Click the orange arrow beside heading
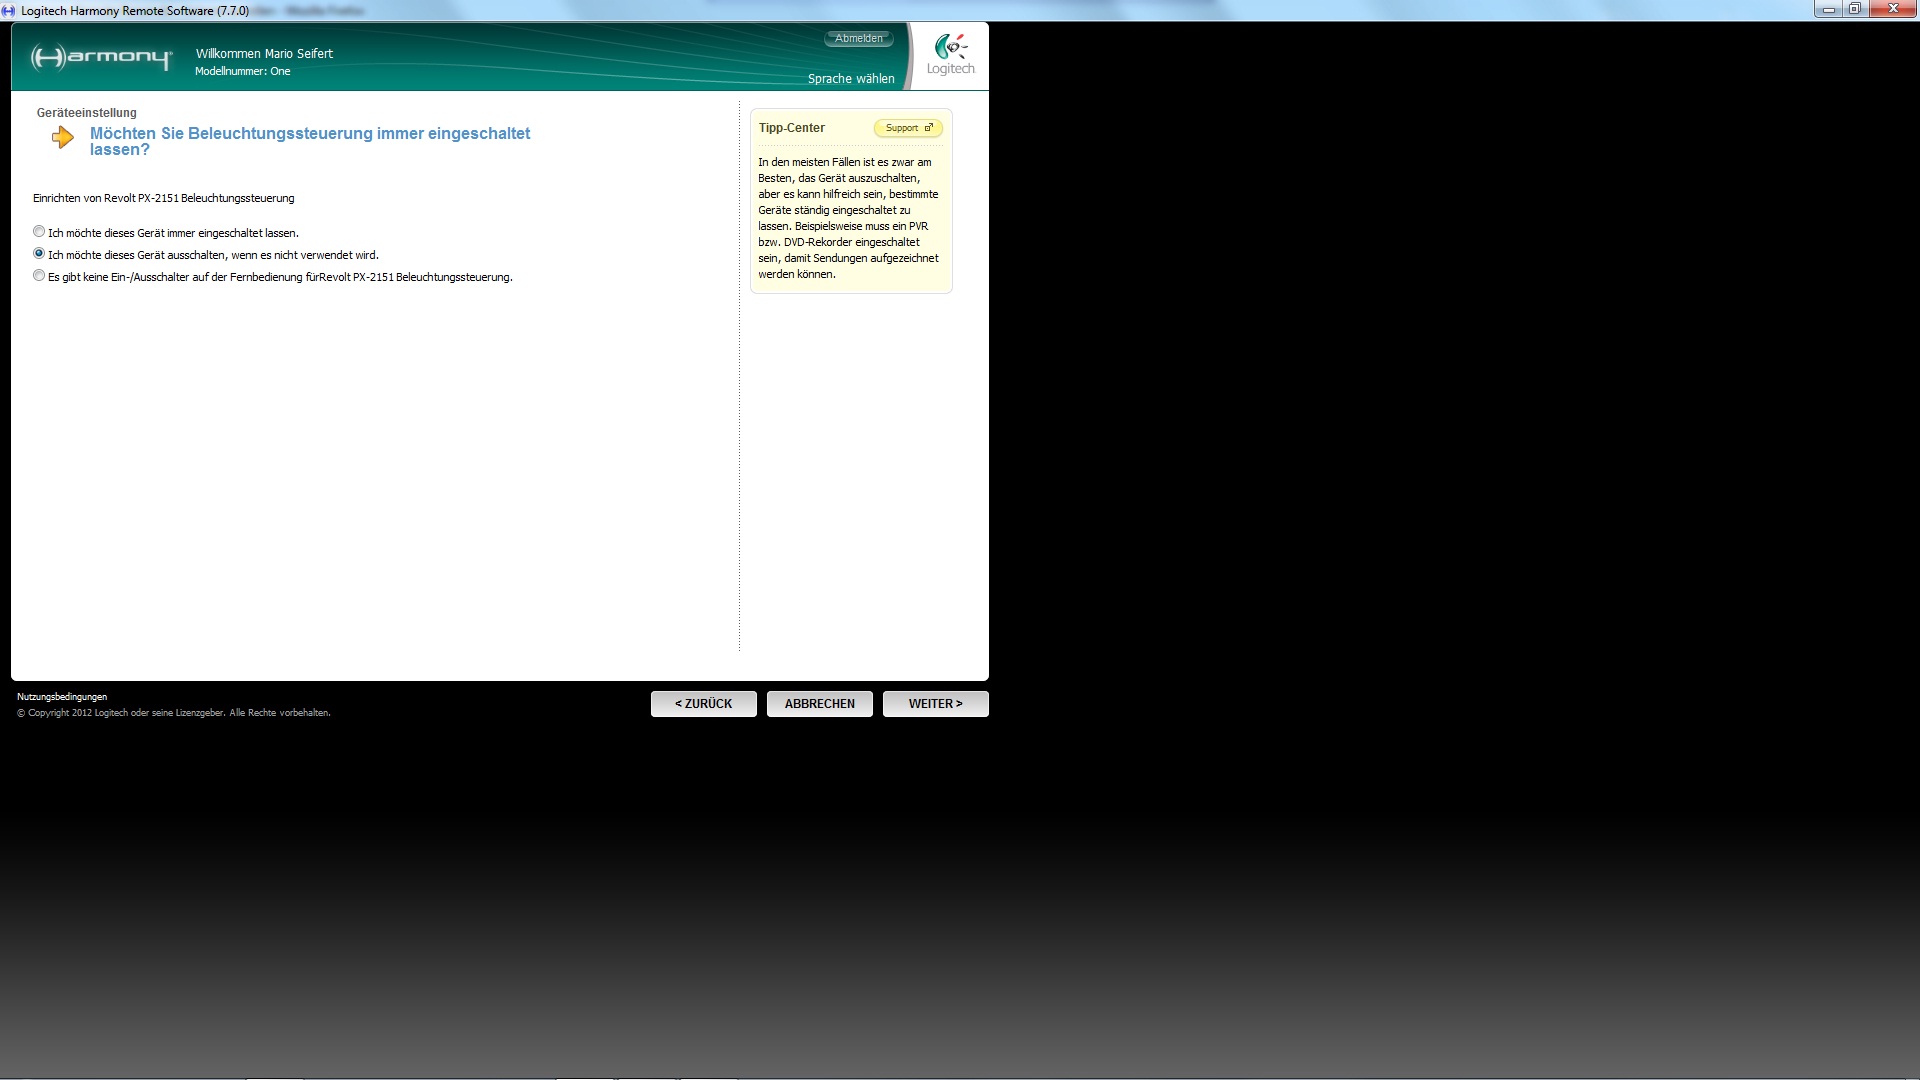 coord(63,138)
